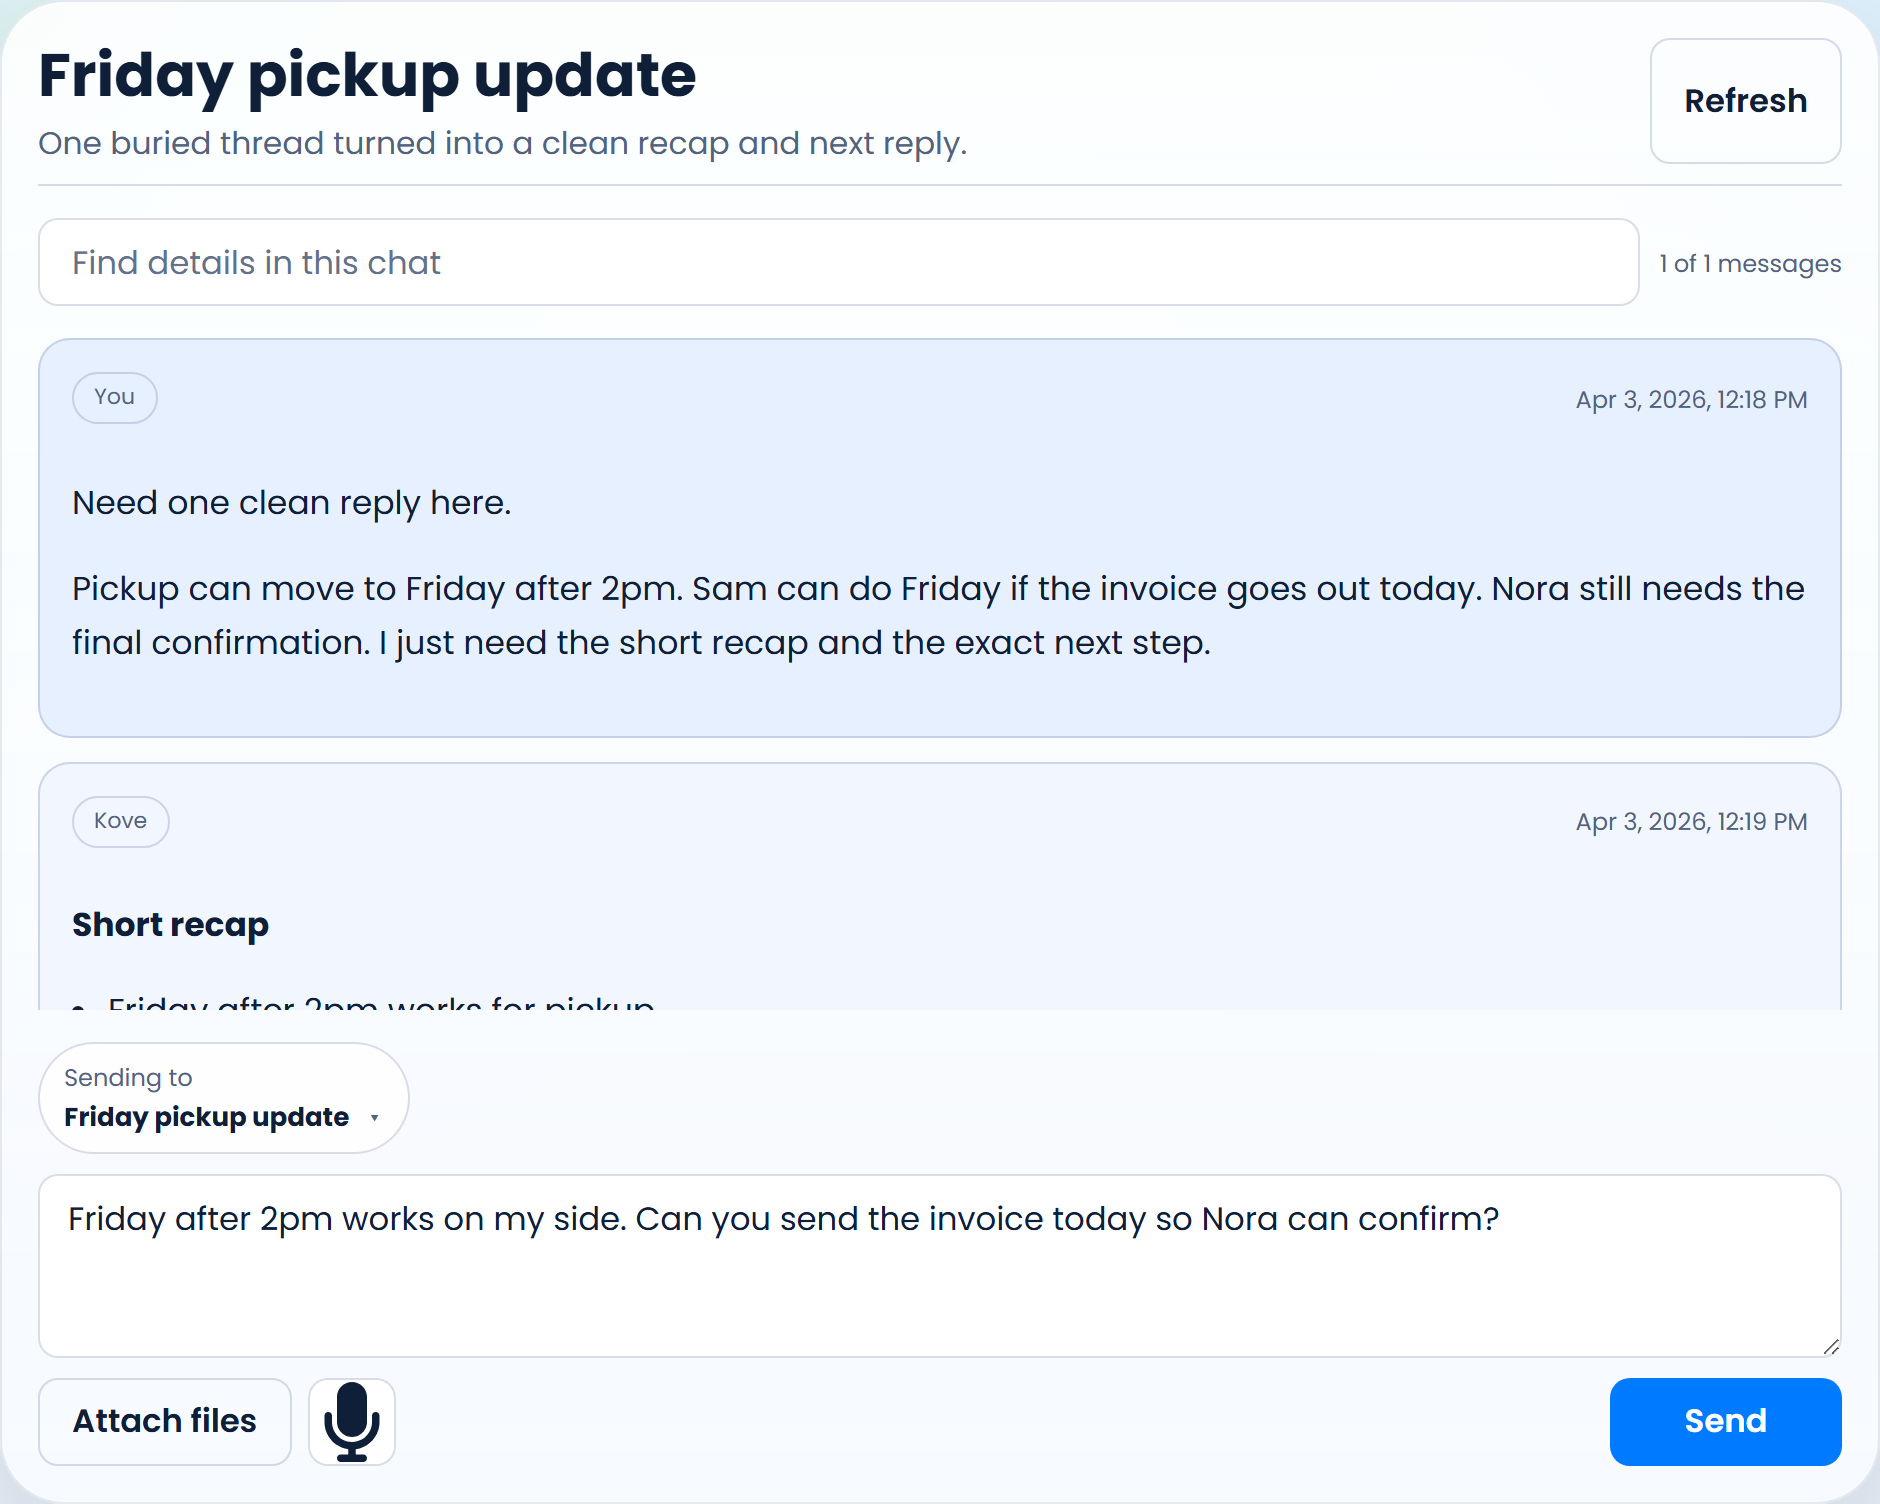Click the microphone voice input icon
This screenshot has height=1504, width=1880.
pos(352,1422)
